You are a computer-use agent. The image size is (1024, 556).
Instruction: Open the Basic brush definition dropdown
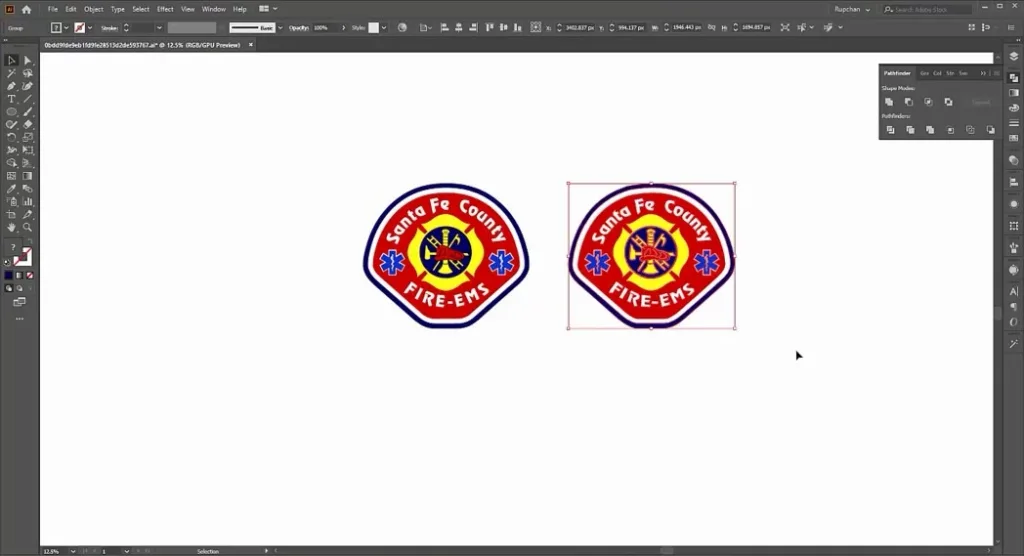(x=280, y=27)
